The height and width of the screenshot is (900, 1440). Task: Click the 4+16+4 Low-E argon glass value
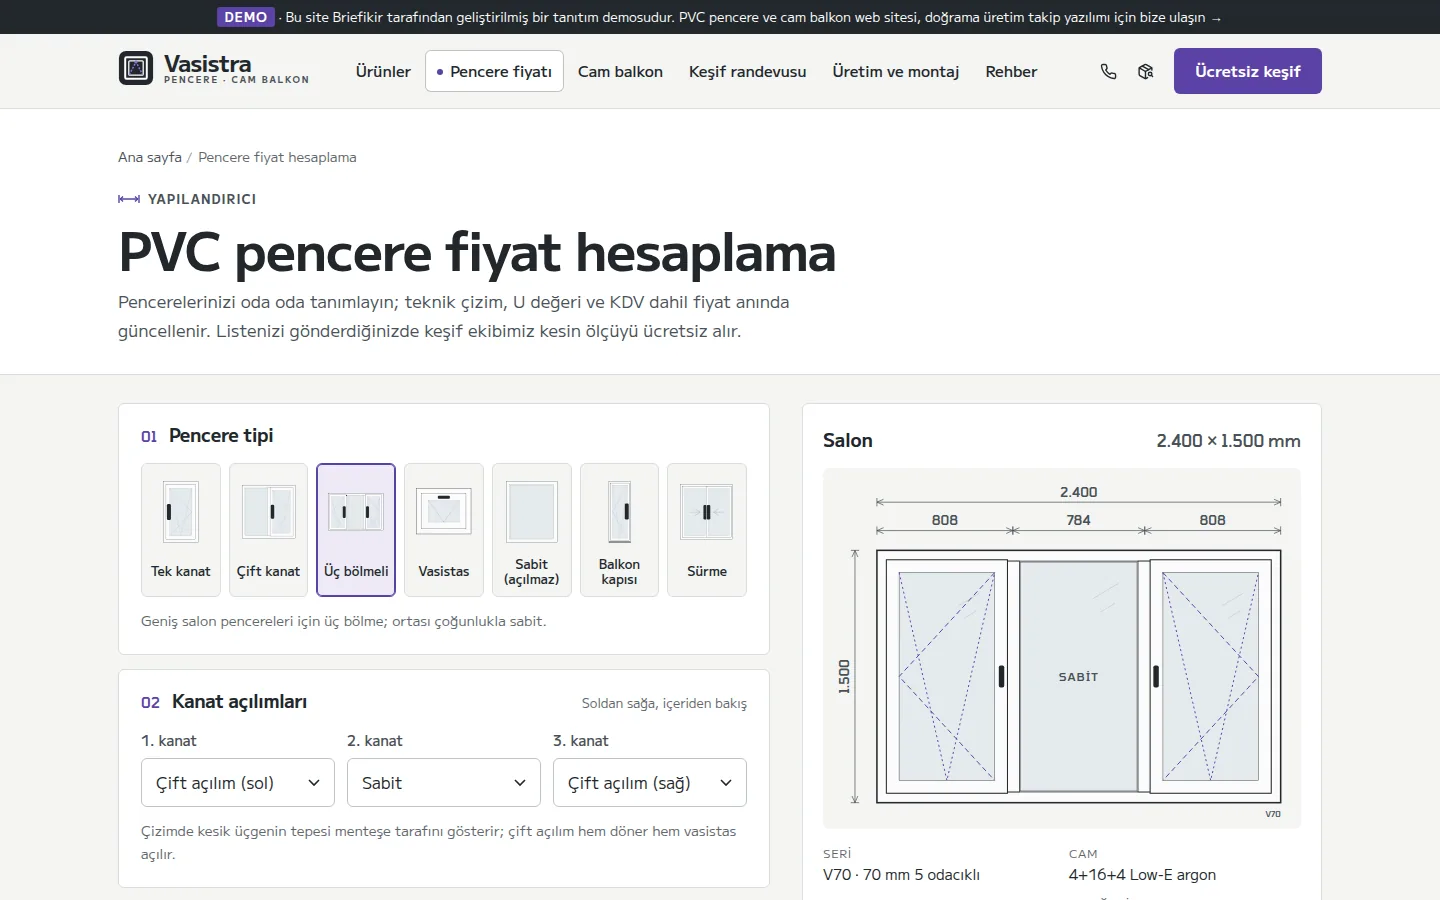tap(1142, 875)
